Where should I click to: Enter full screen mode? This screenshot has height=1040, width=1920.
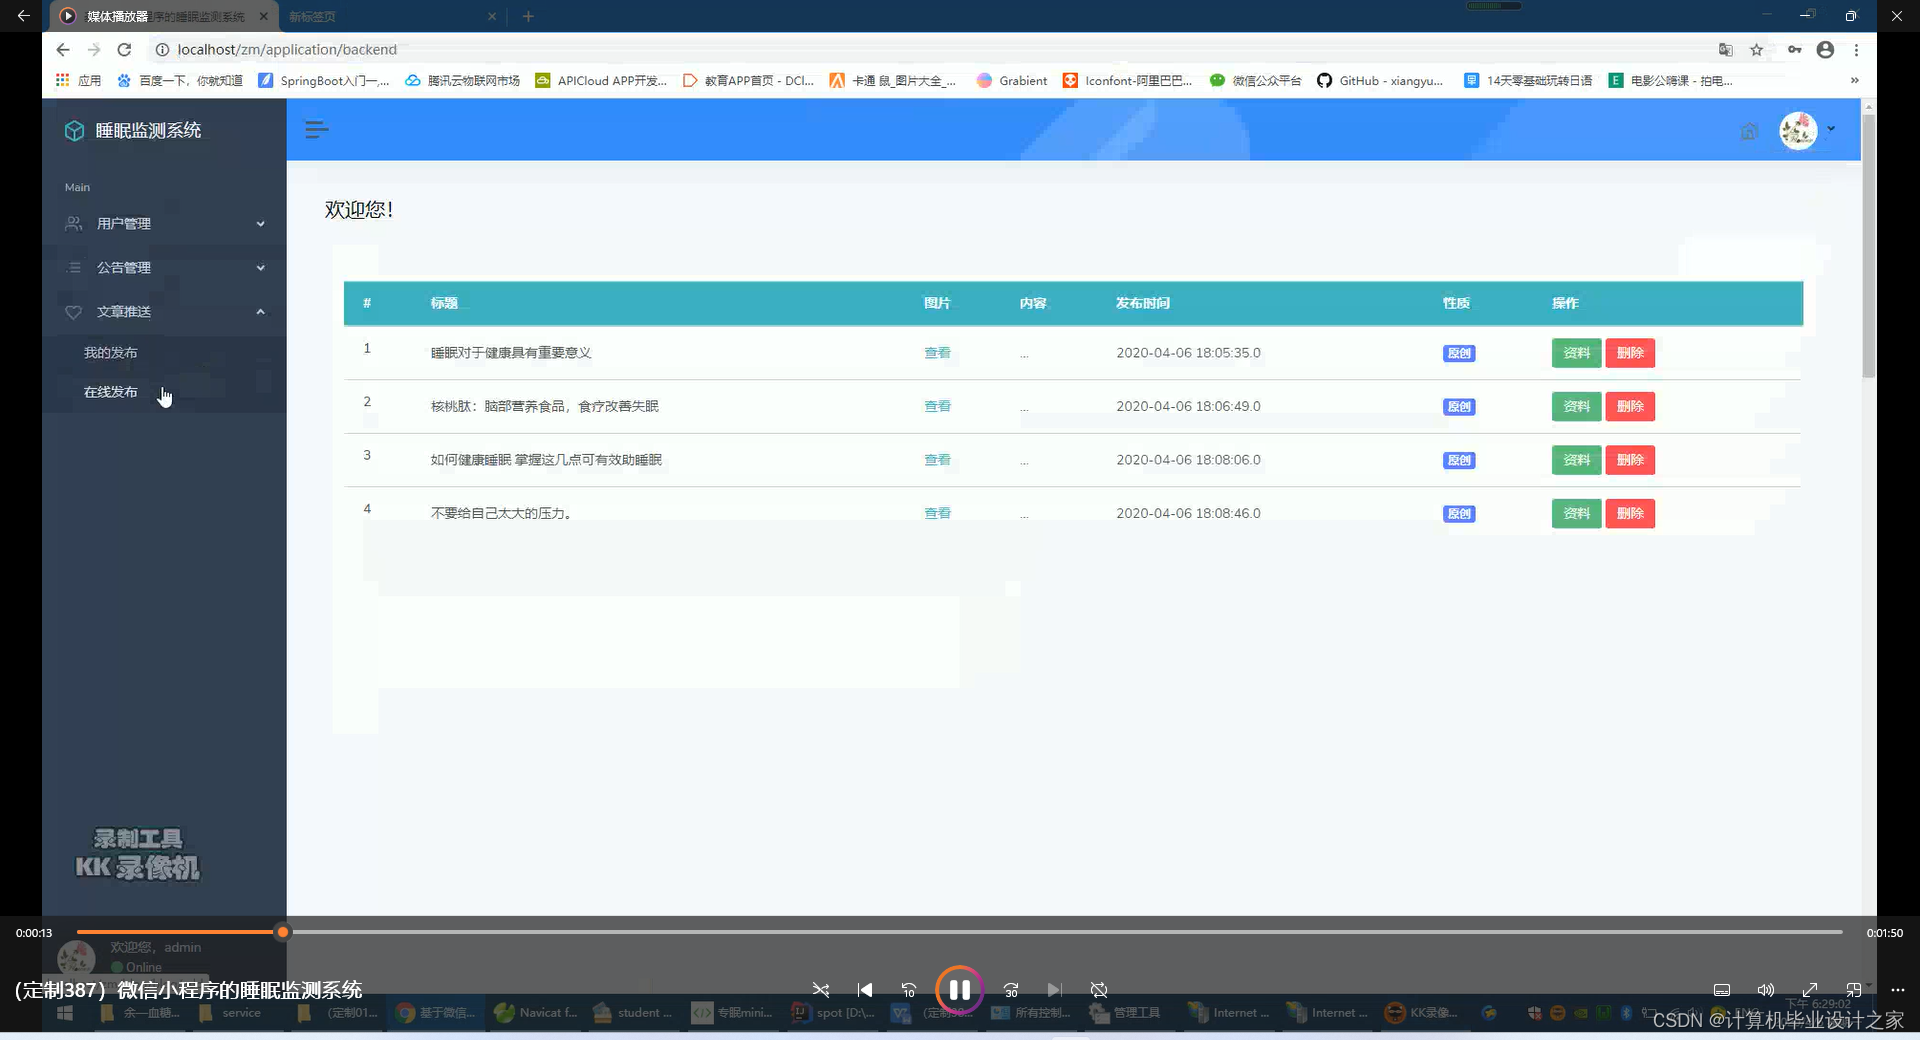1810,990
